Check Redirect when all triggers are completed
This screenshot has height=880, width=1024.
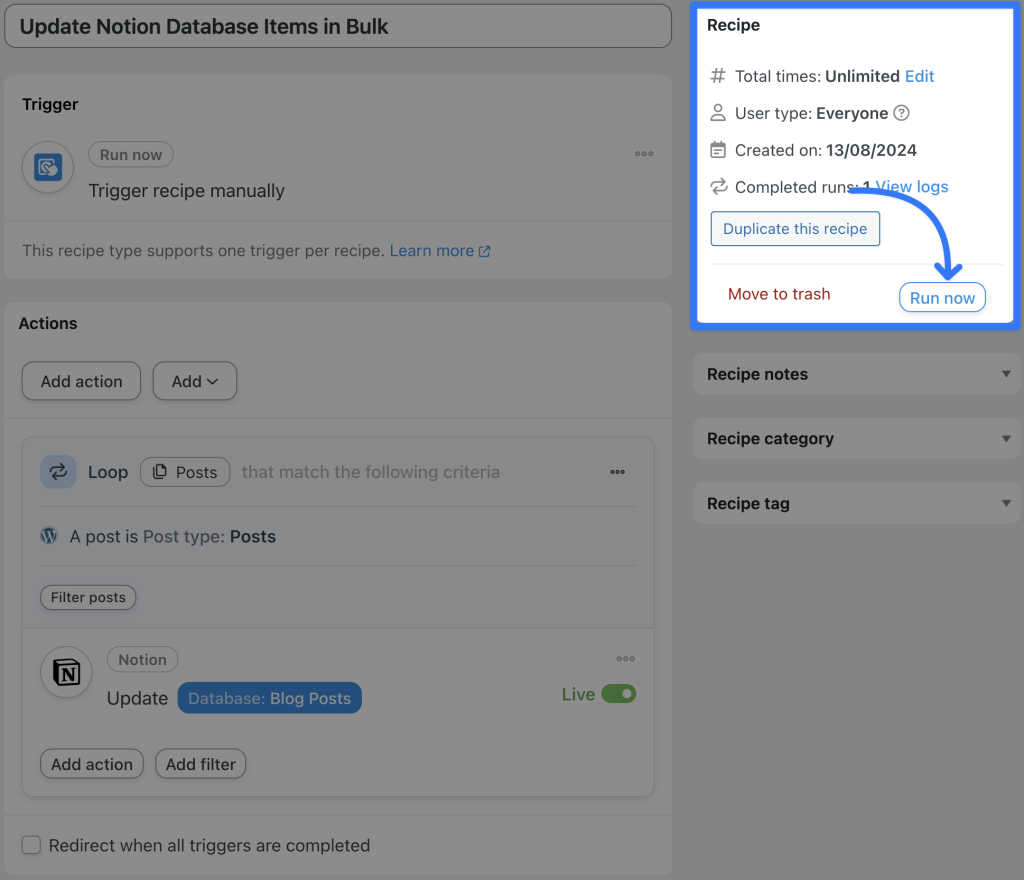click(x=31, y=845)
